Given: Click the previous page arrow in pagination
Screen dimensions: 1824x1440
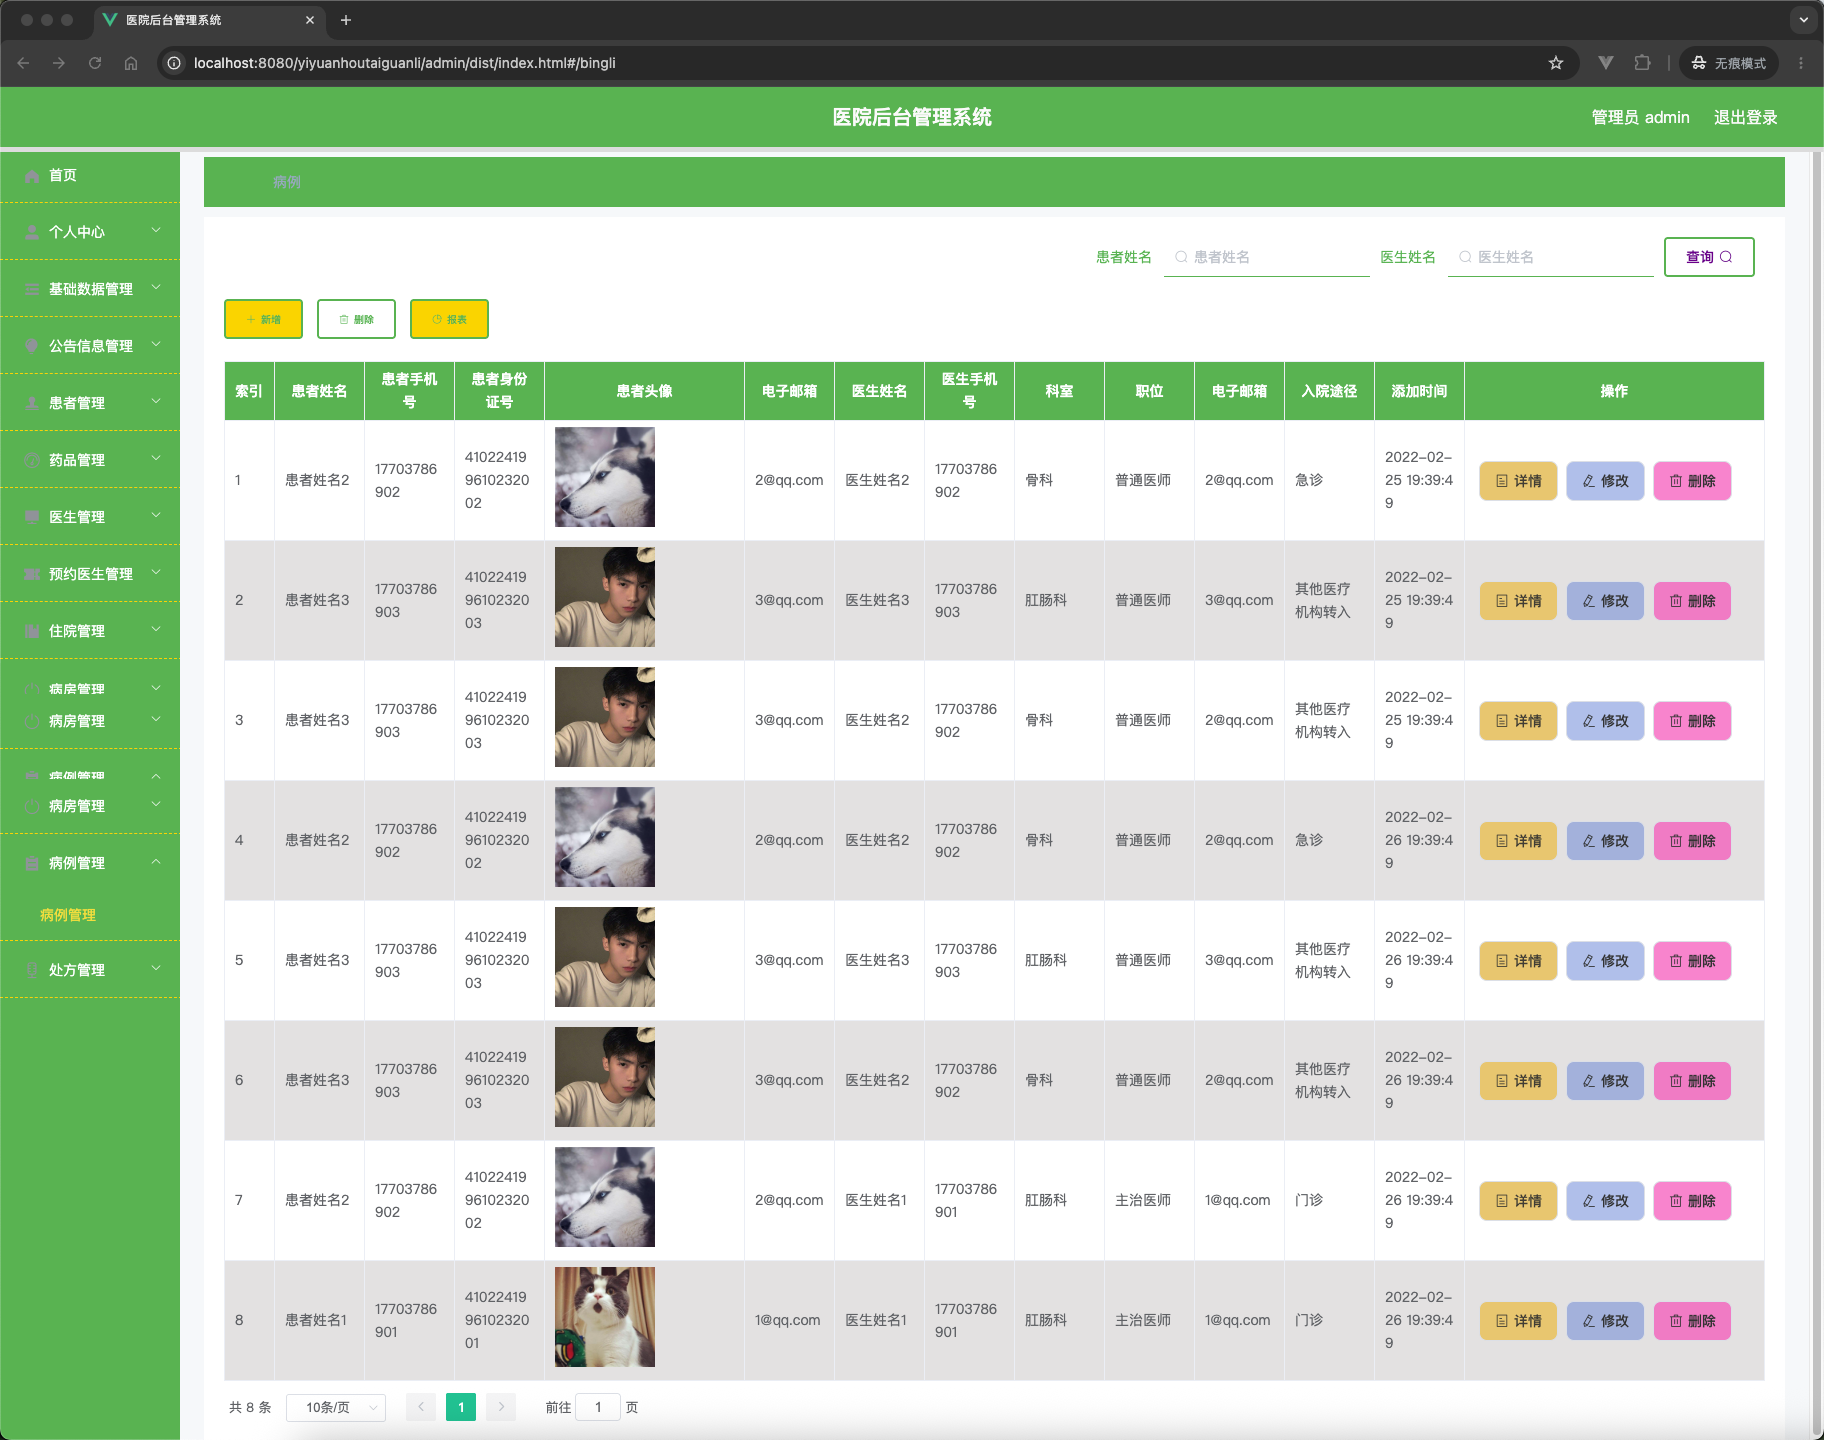Looking at the screenshot, I should [421, 1407].
